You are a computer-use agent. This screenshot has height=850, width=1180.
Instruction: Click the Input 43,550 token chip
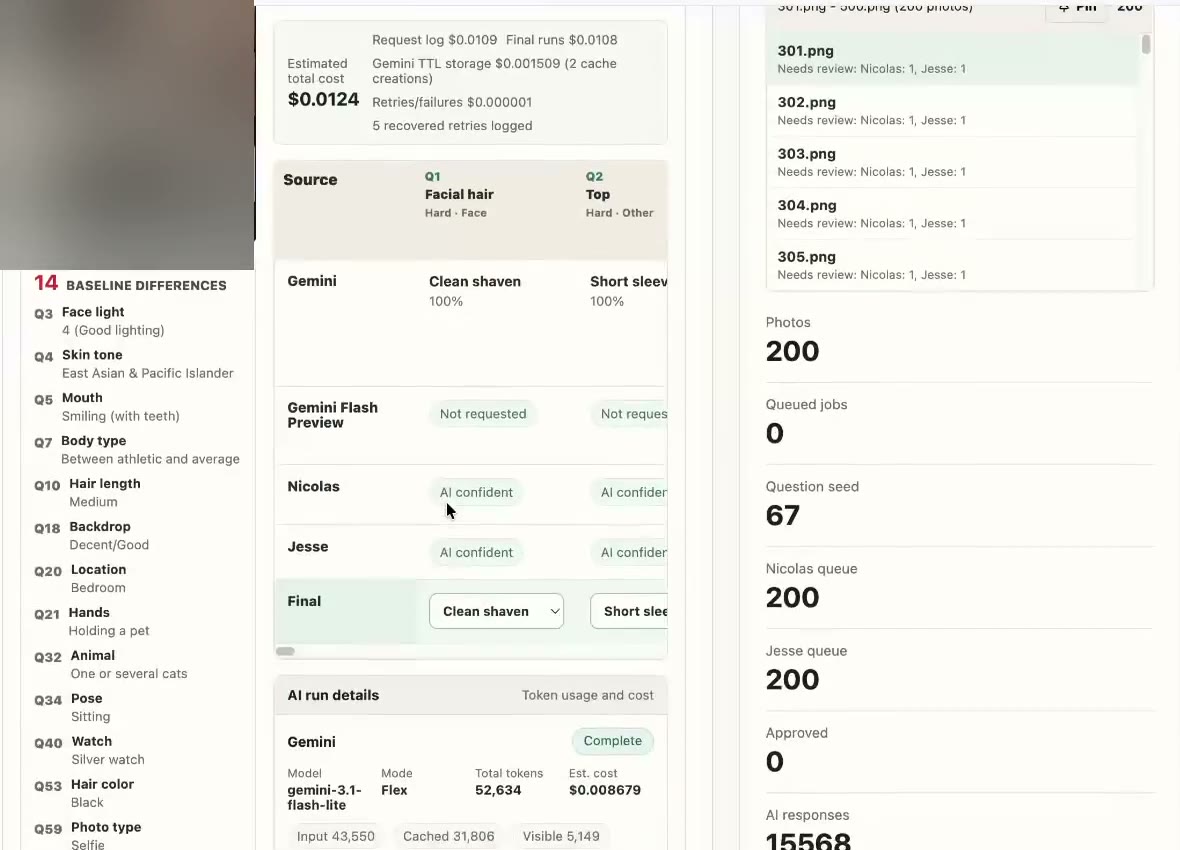point(336,836)
